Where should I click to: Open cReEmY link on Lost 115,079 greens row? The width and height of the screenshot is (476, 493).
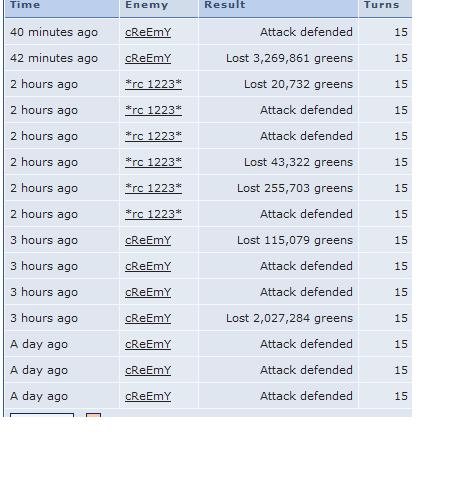pos(148,240)
